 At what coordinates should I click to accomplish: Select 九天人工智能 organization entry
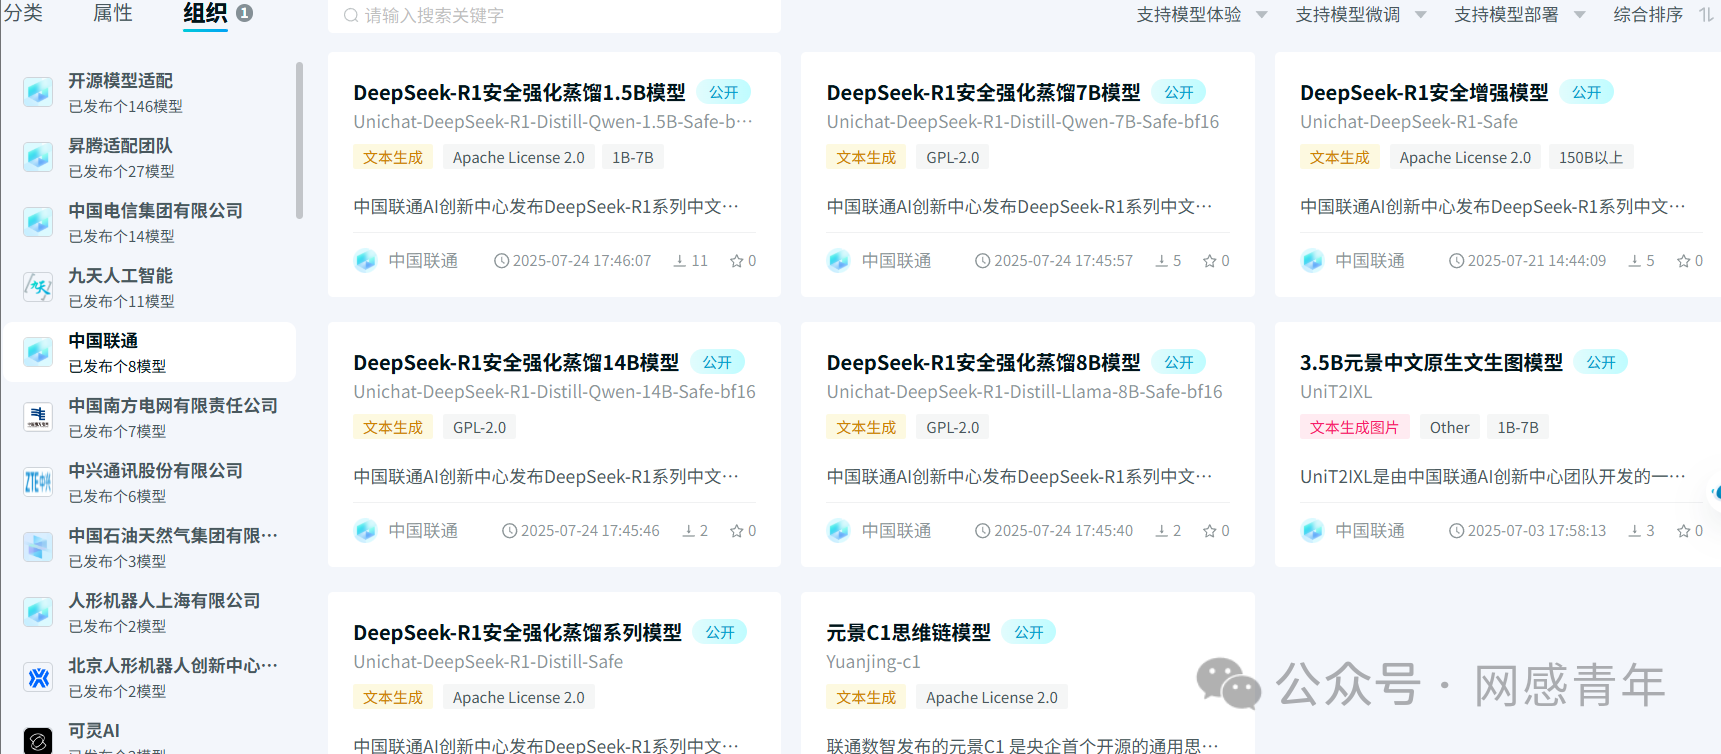[149, 287]
